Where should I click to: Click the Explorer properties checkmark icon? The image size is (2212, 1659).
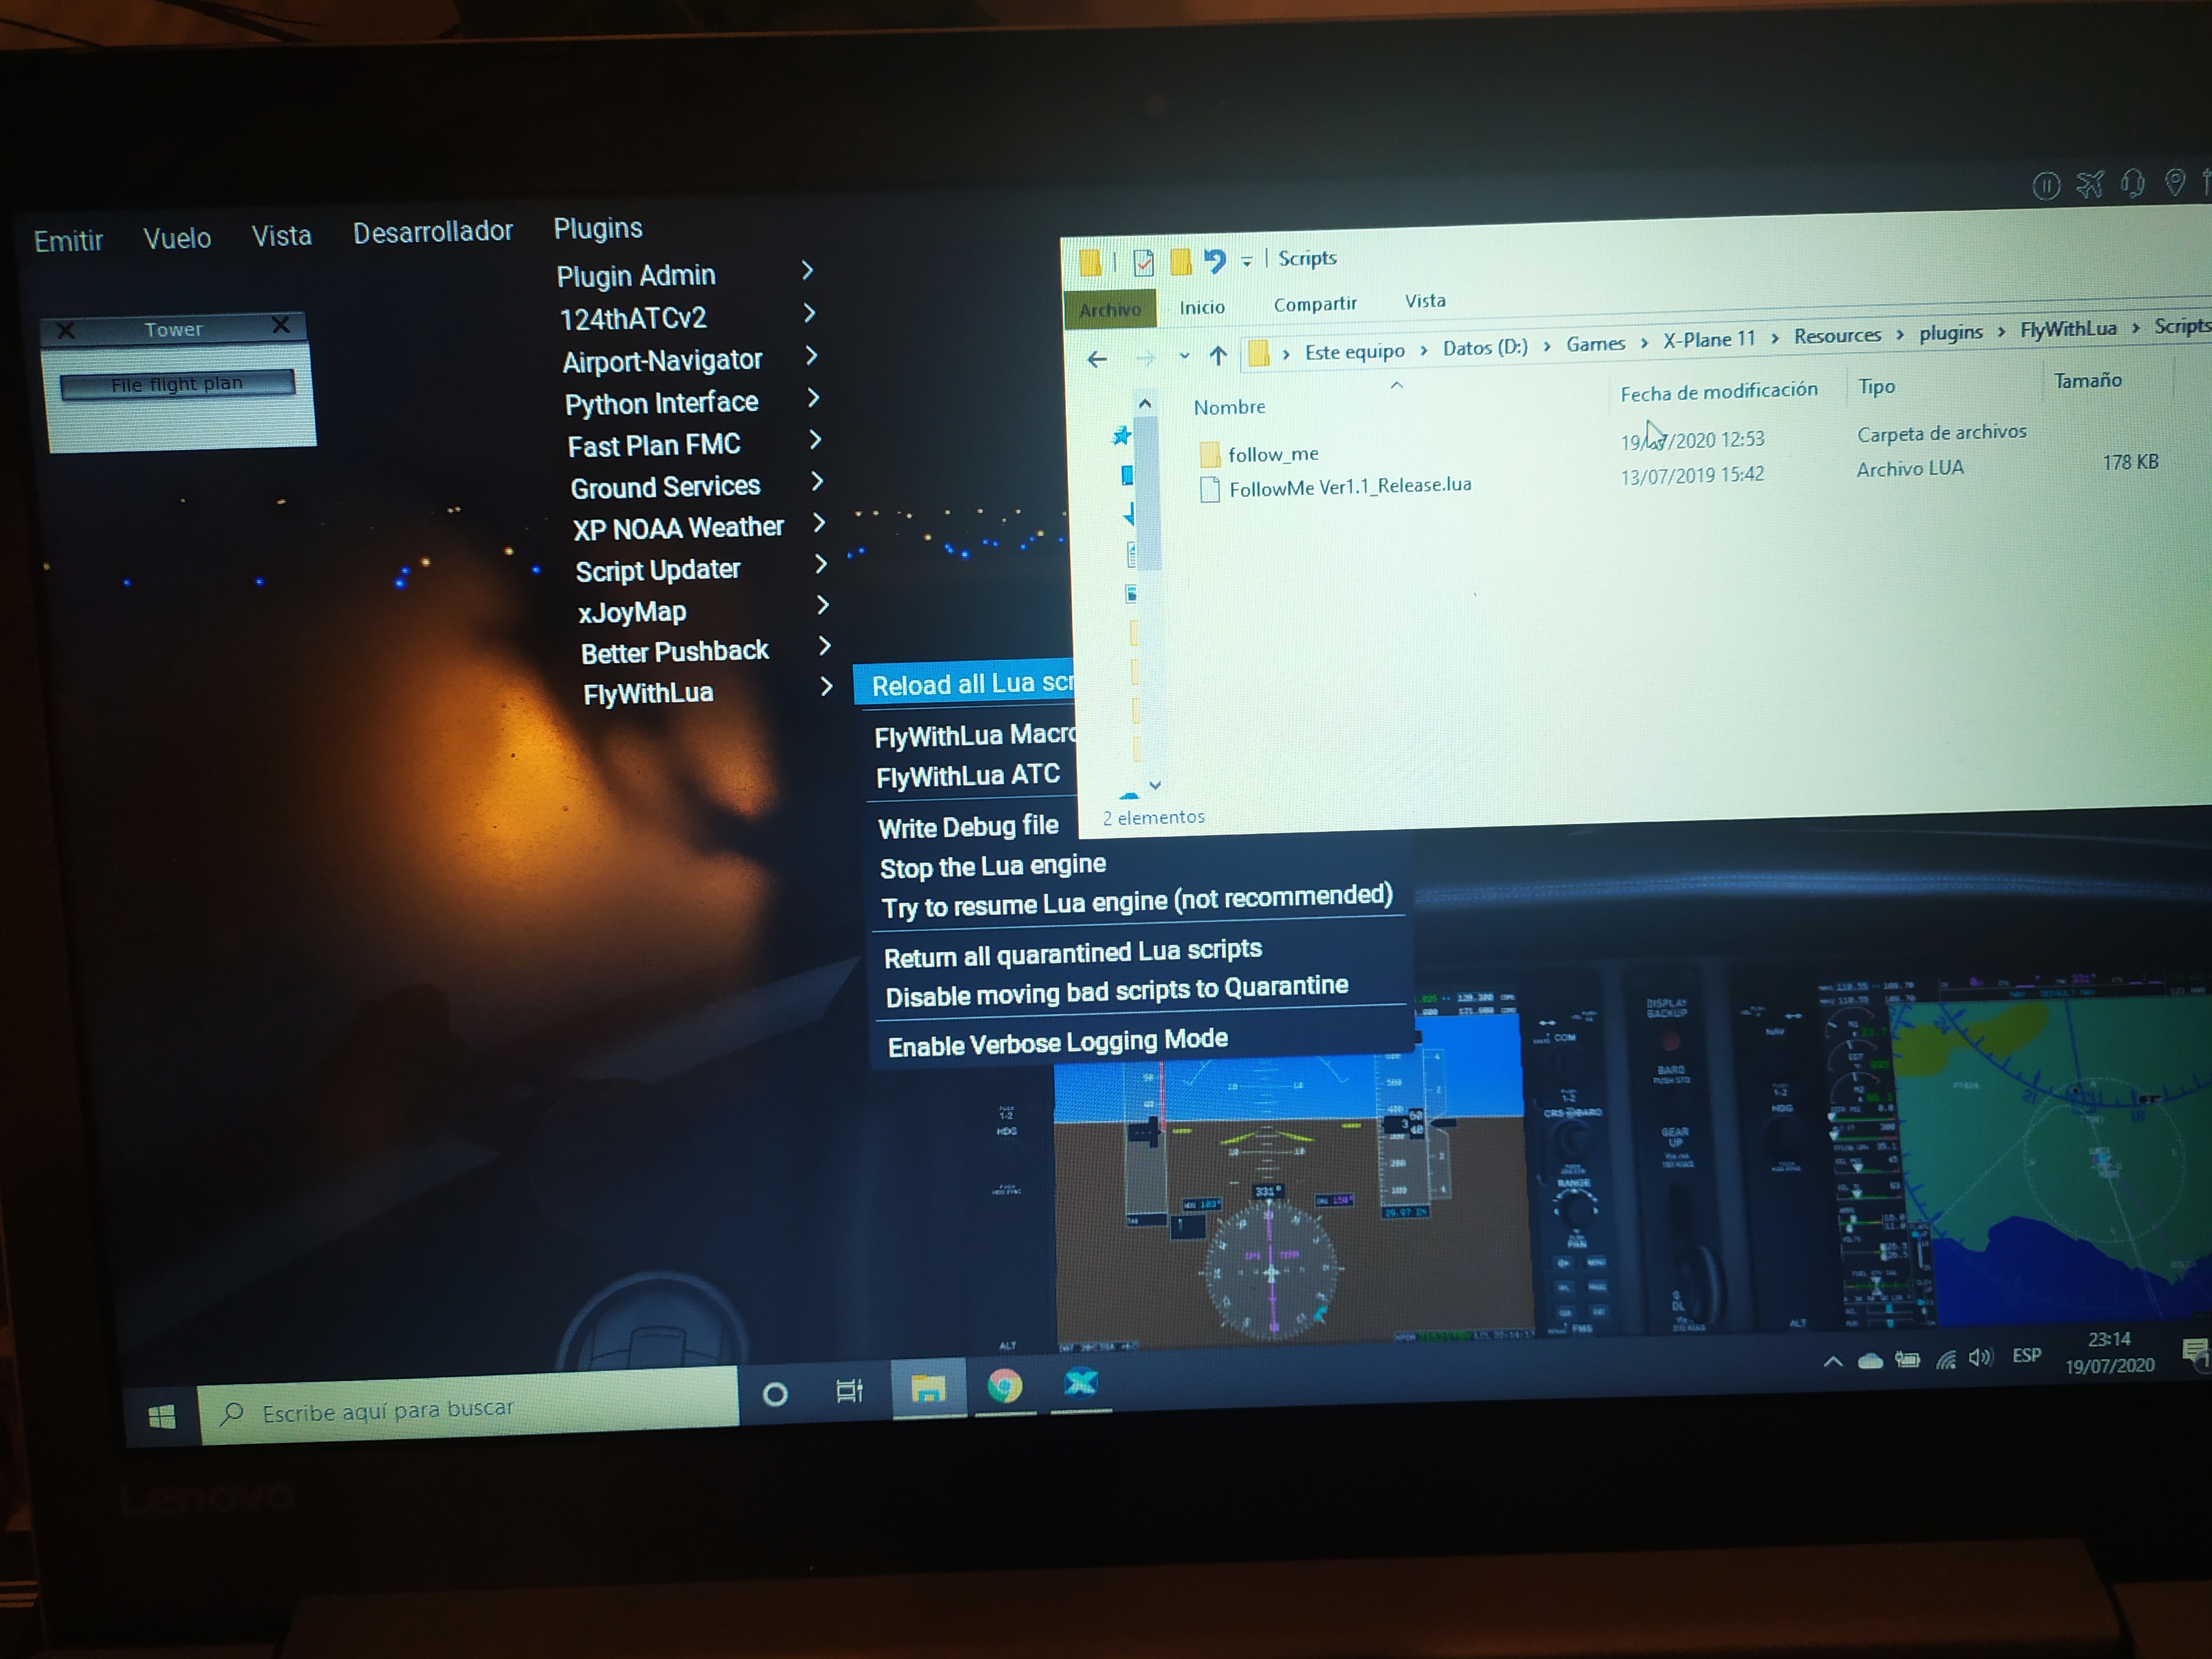pos(1143,263)
